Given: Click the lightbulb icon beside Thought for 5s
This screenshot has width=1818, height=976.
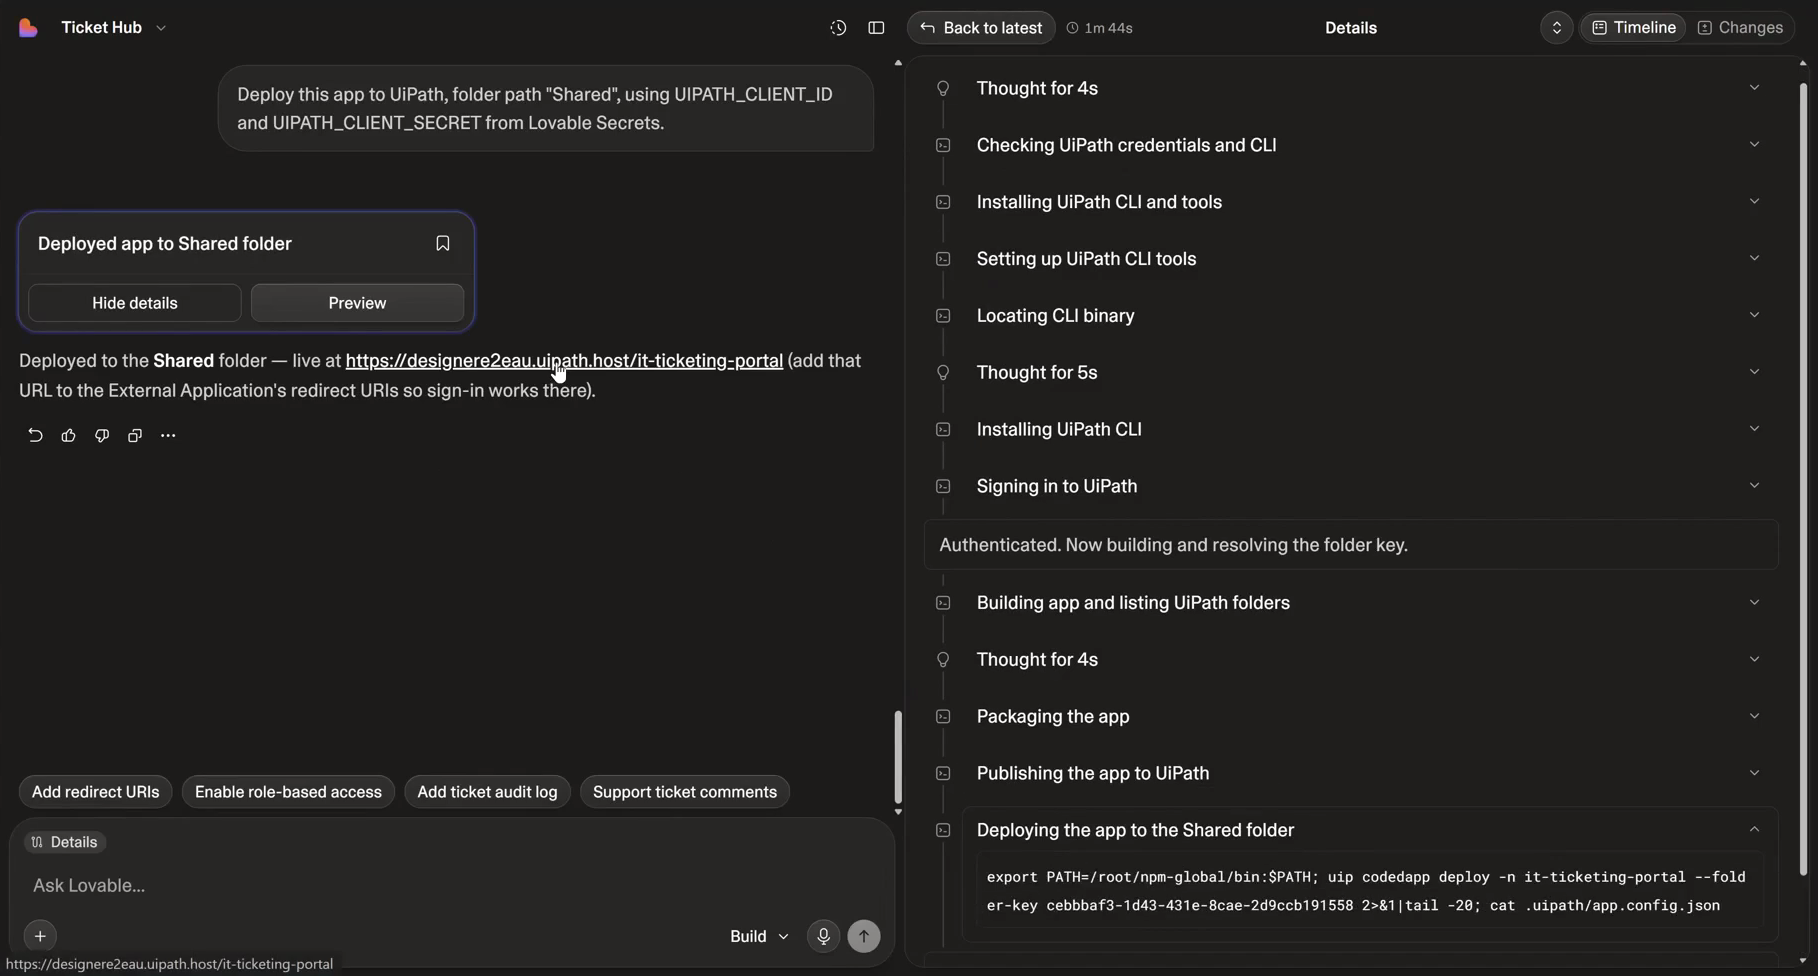Looking at the screenshot, I should pos(943,373).
